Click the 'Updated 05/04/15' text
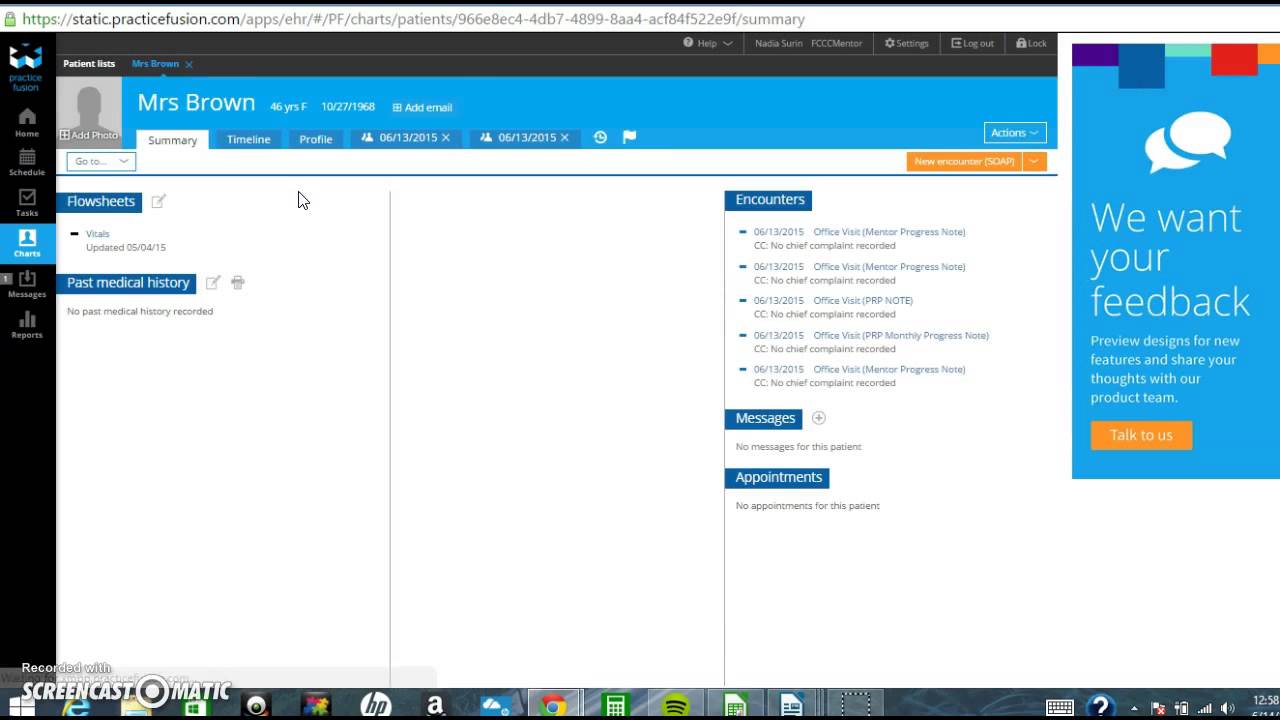This screenshot has width=1280, height=720. tap(126, 247)
